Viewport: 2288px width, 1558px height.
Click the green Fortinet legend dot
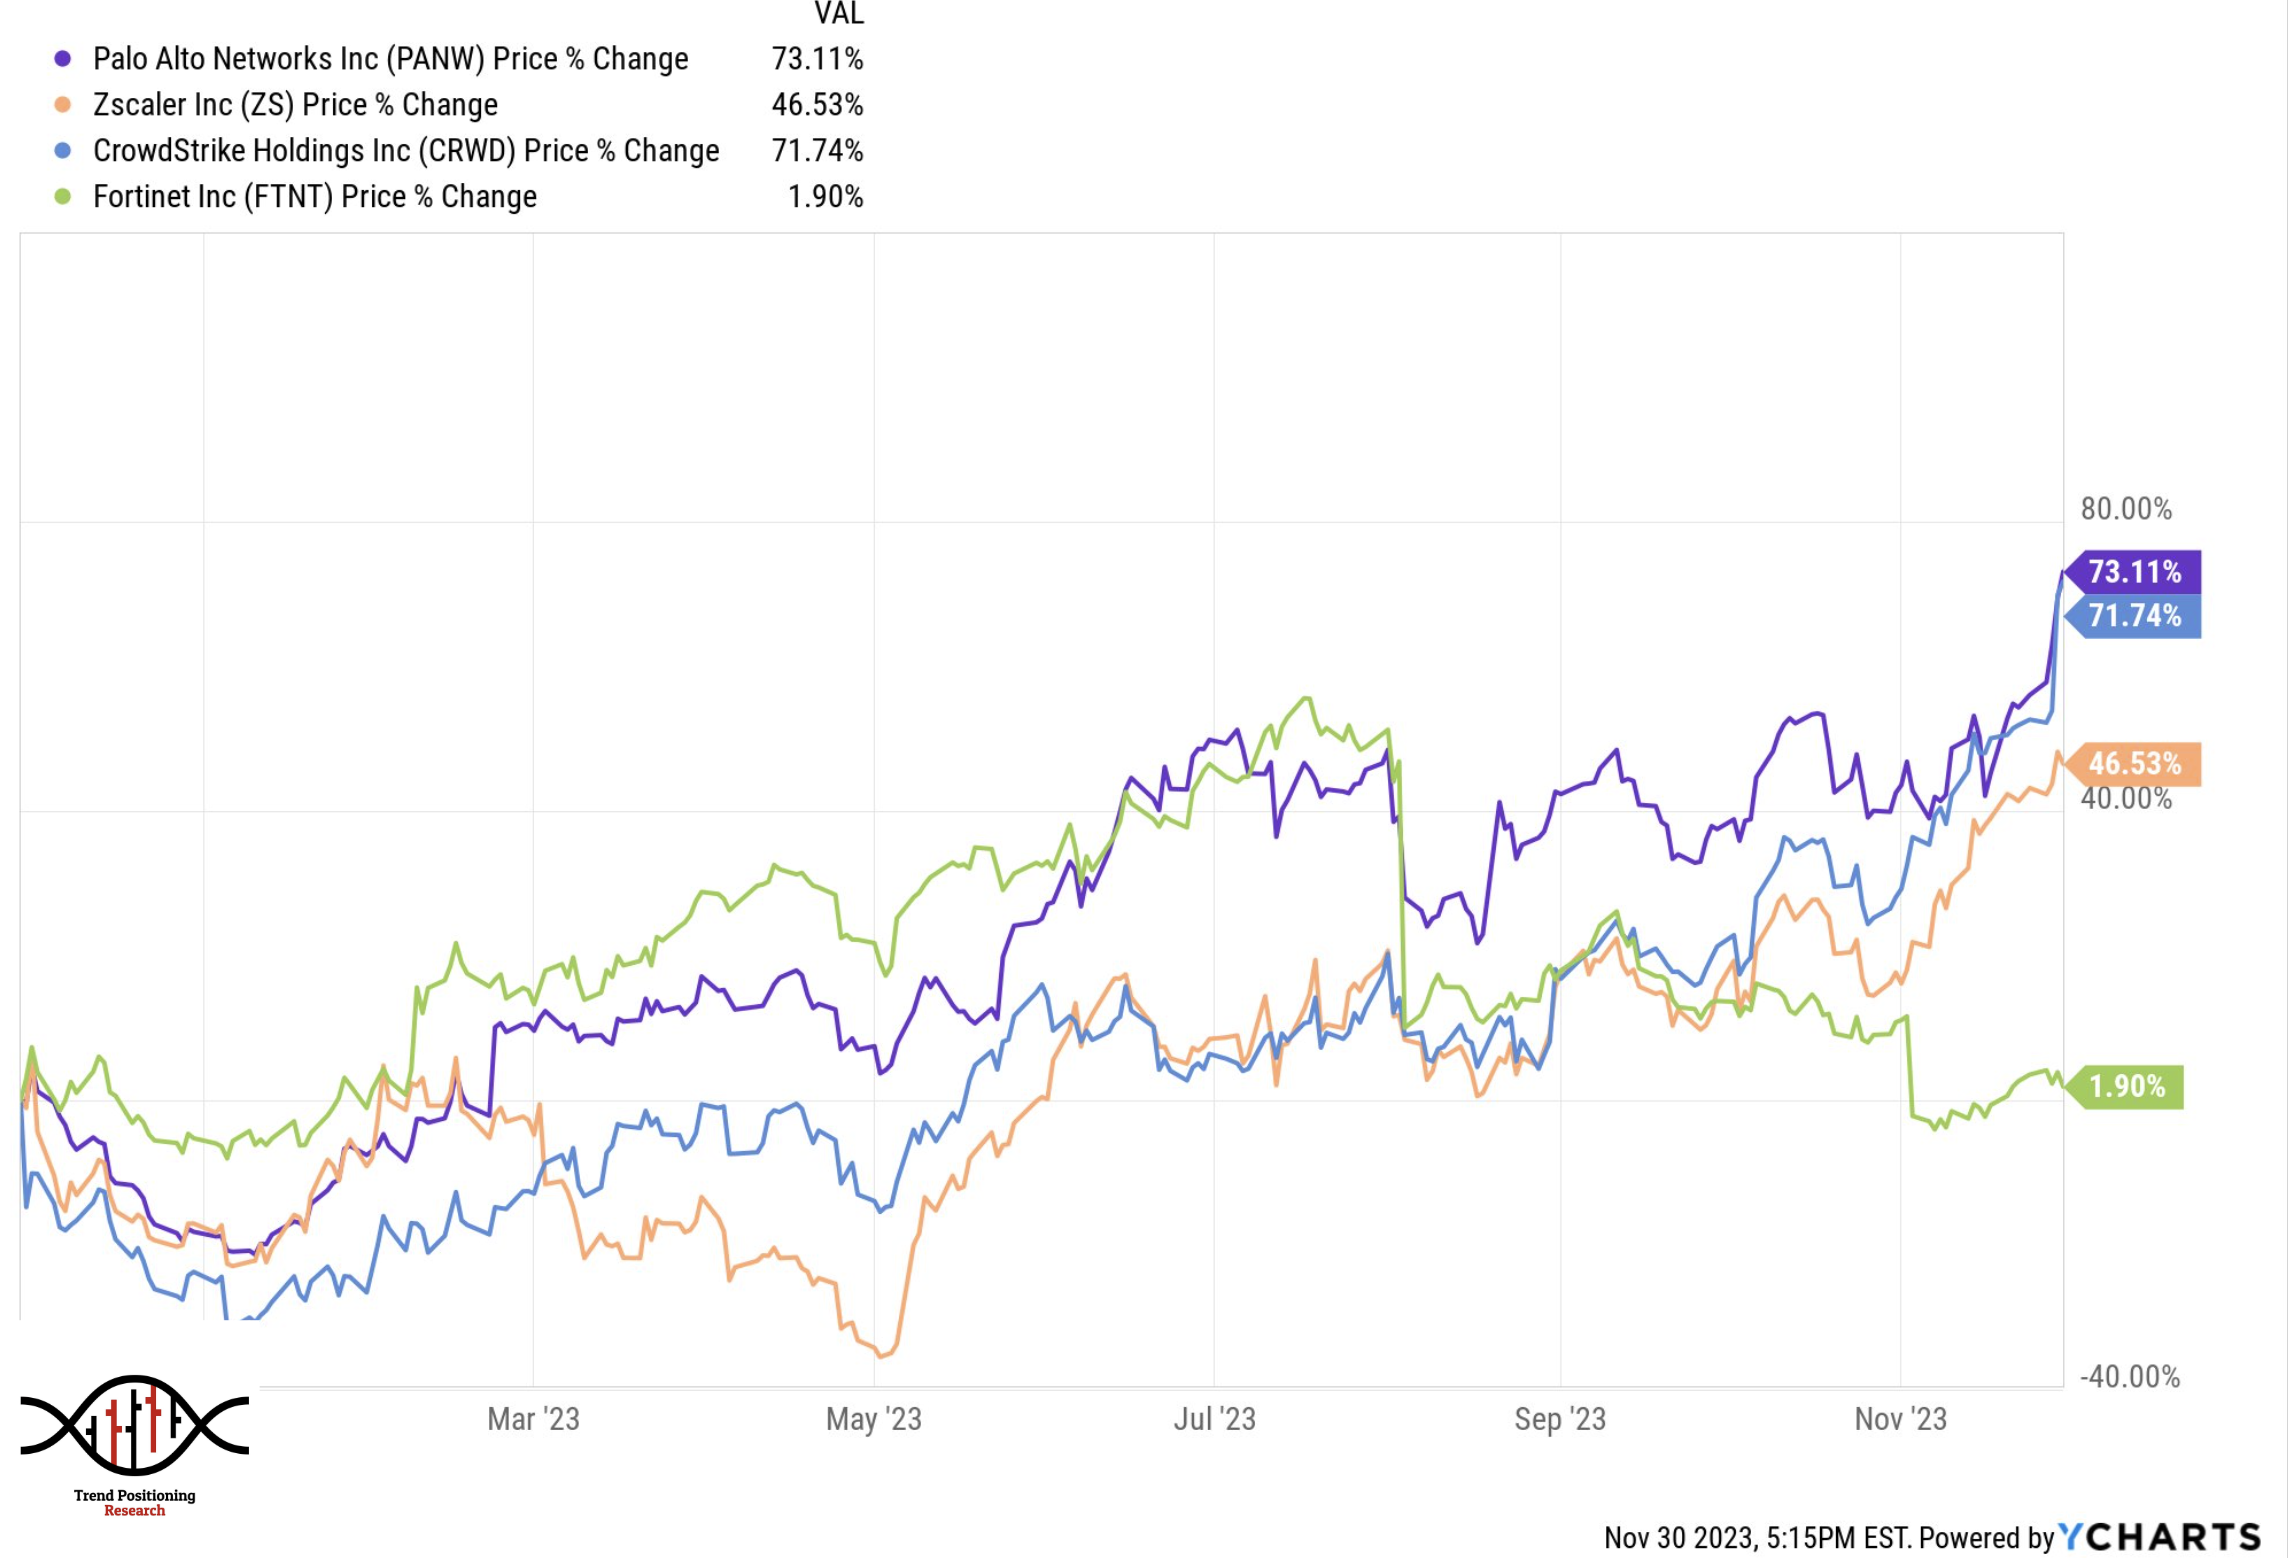(x=63, y=197)
